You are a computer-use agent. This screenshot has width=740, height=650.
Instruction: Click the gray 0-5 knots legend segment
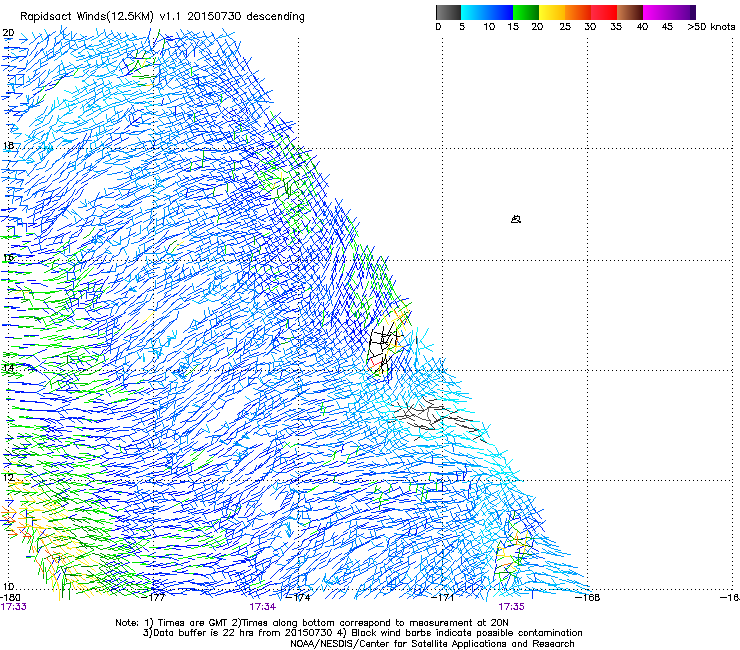point(448,12)
